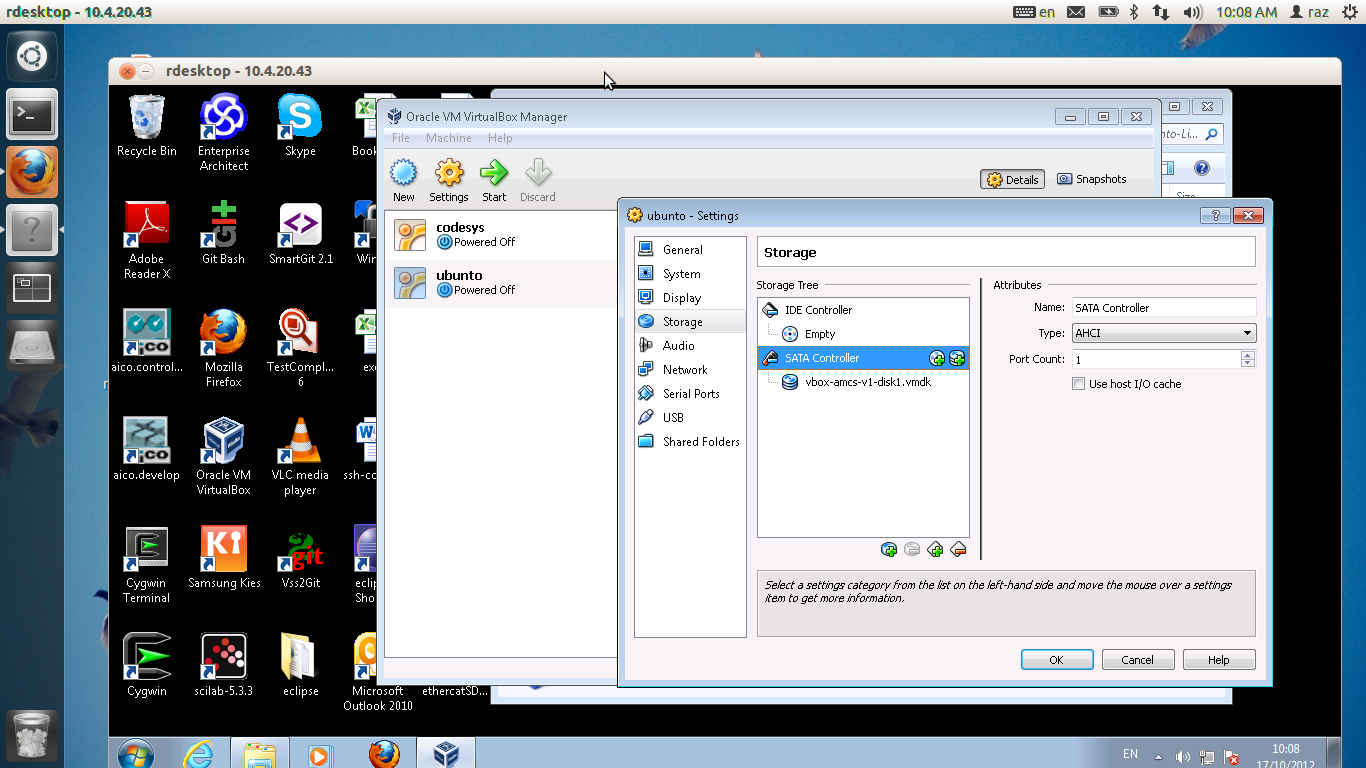The image size is (1366, 768).
Task: Start the selected VM with green arrow
Action: click(x=494, y=180)
